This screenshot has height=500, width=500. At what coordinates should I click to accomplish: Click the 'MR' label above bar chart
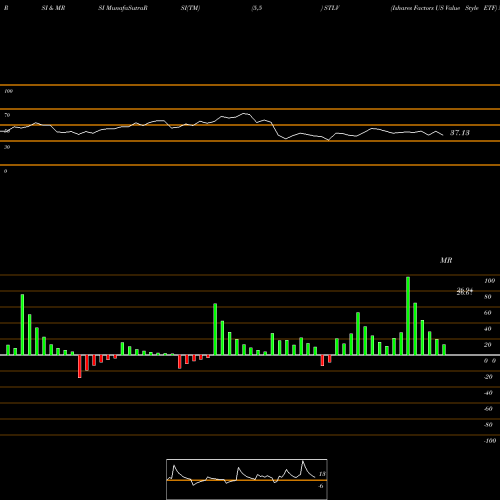pyautogui.click(x=446, y=260)
